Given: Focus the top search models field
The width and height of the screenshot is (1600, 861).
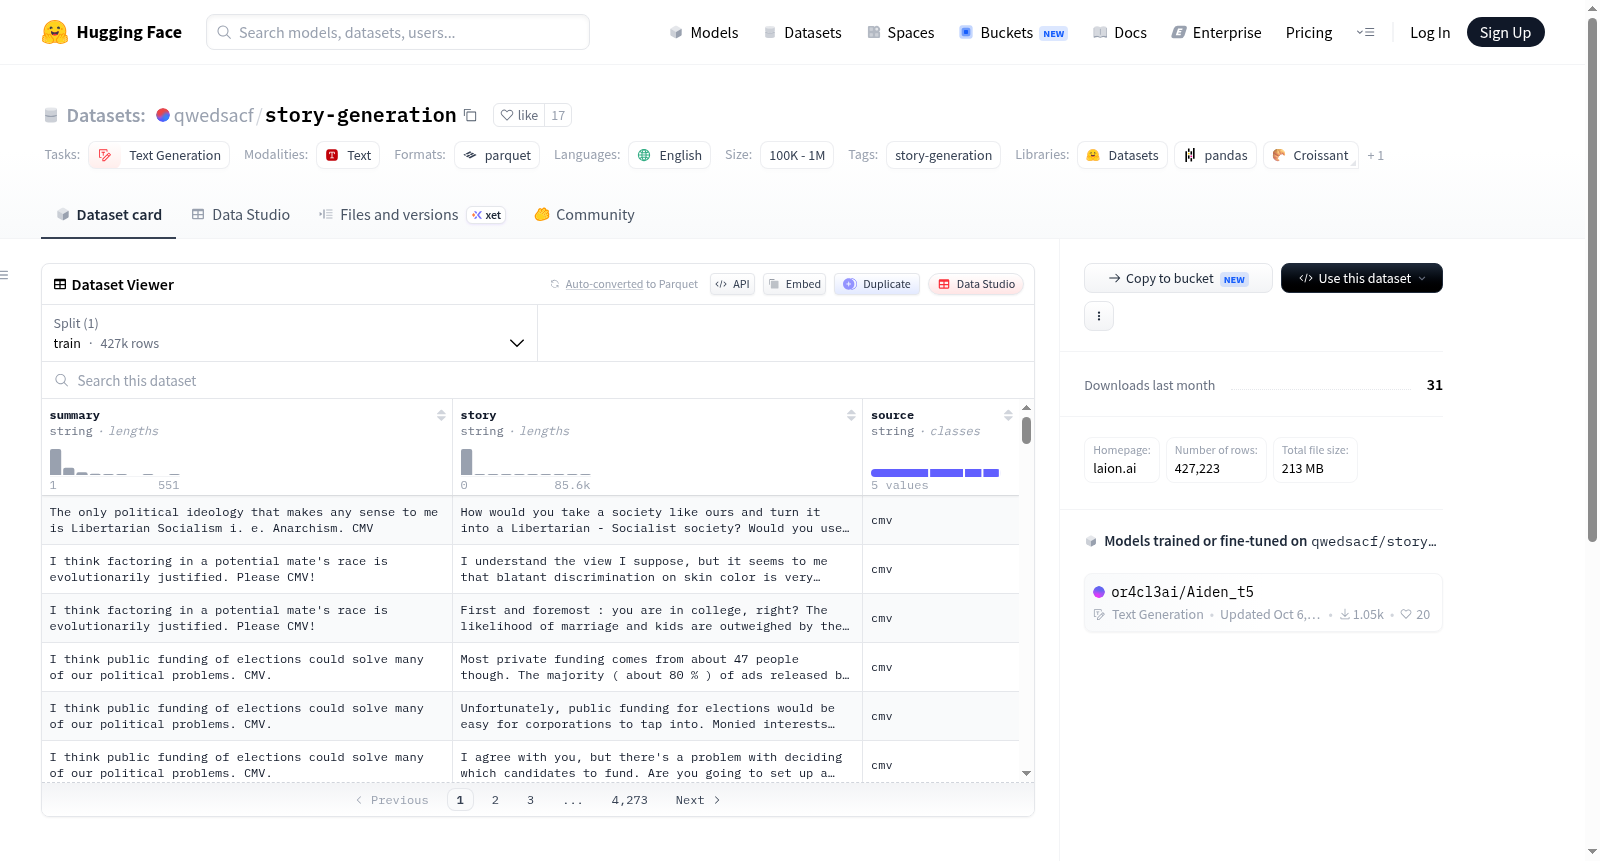Looking at the screenshot, I should (398, 32).
